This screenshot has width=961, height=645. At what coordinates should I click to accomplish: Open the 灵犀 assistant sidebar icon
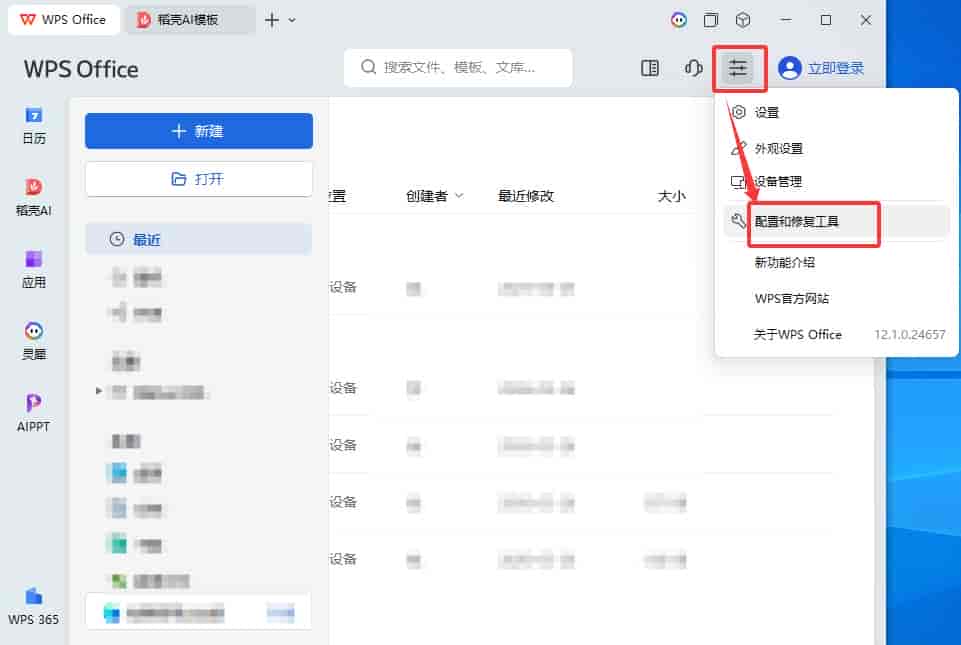point(34,341)
